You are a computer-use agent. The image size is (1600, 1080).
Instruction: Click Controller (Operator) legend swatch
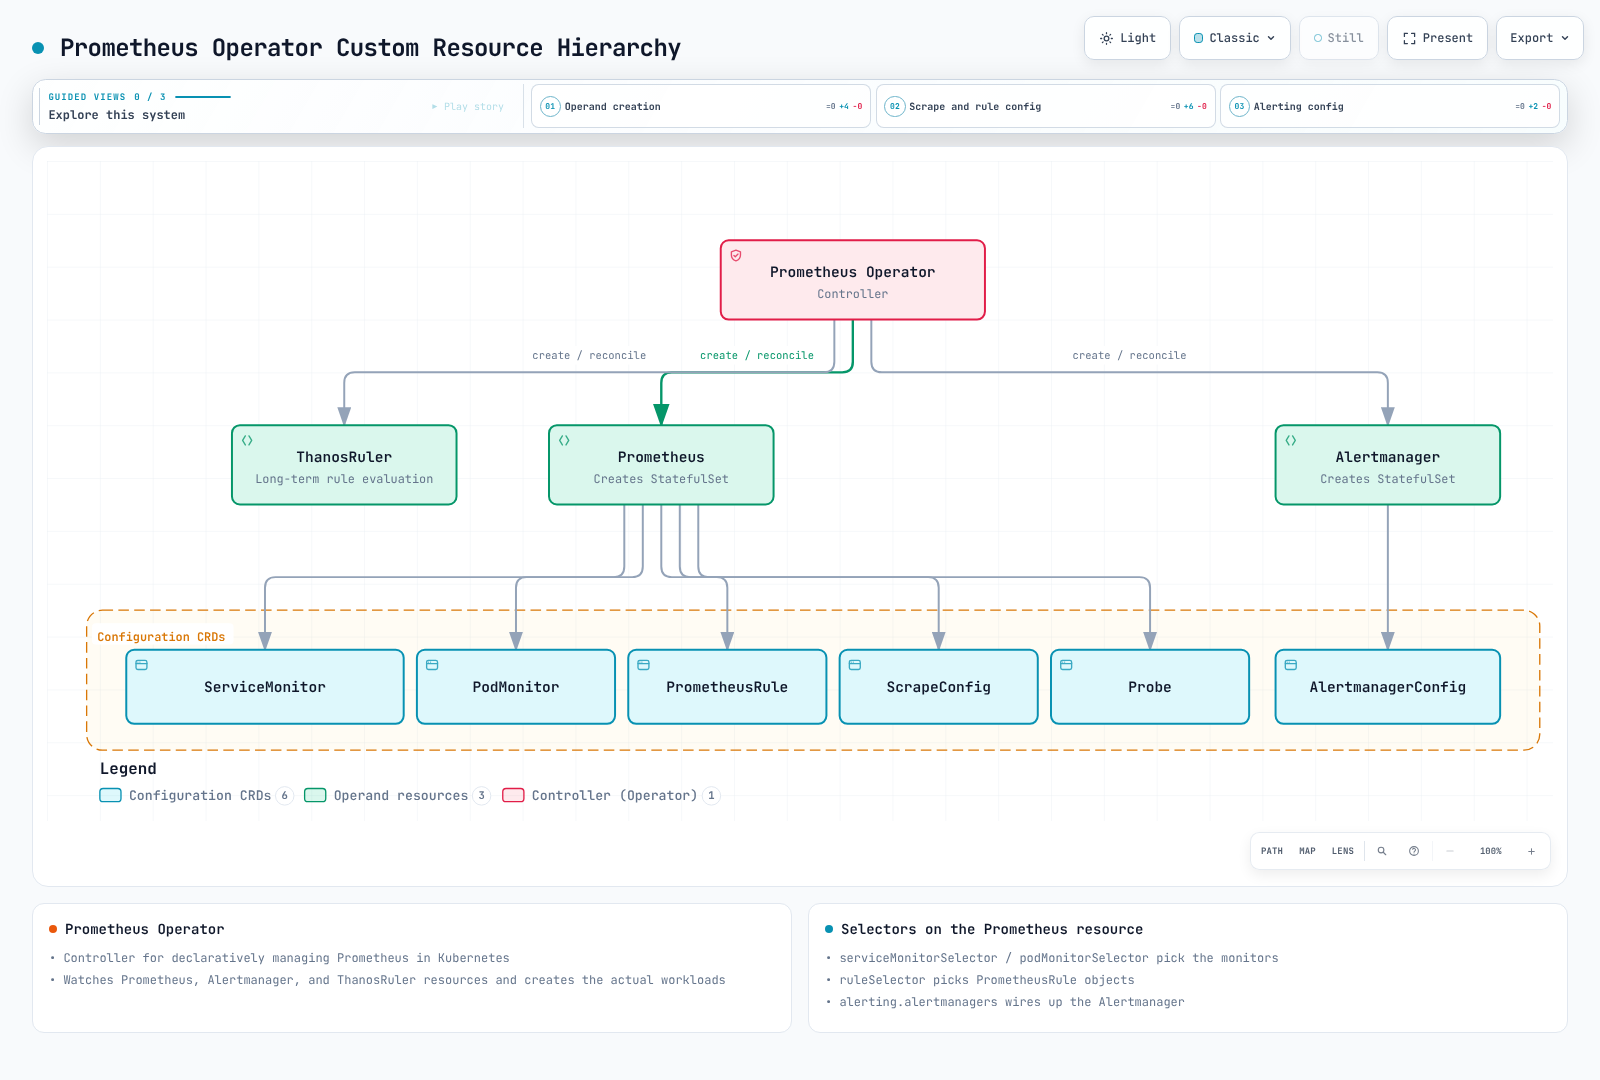pyautogui.click(x=513, y=795)
